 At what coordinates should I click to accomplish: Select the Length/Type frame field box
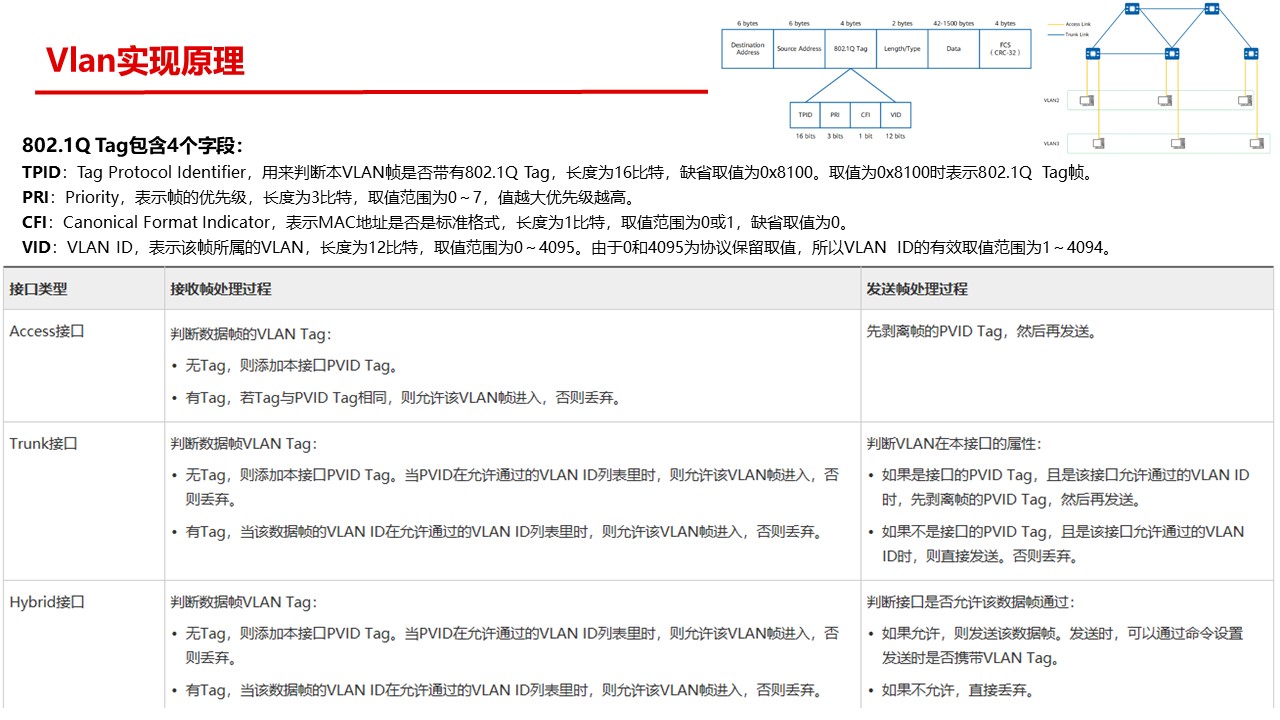pyautogui.click(x=902, y=48)
